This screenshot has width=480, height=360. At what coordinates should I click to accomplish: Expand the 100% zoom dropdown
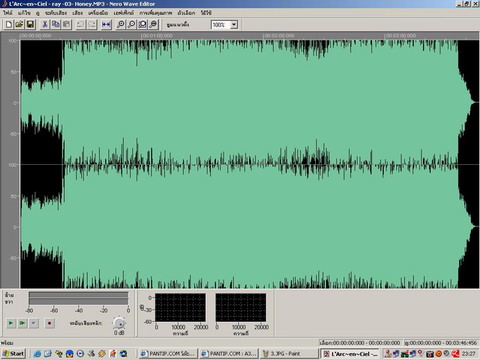[234, 25]
